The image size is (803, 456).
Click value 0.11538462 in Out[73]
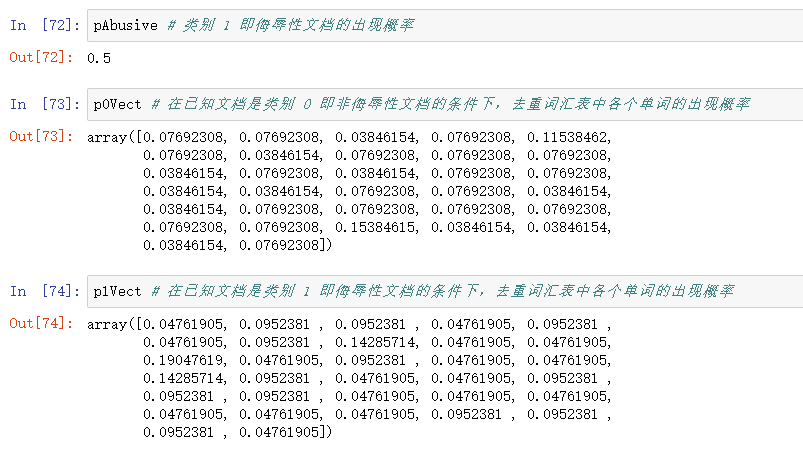click(x=569, y=137)
